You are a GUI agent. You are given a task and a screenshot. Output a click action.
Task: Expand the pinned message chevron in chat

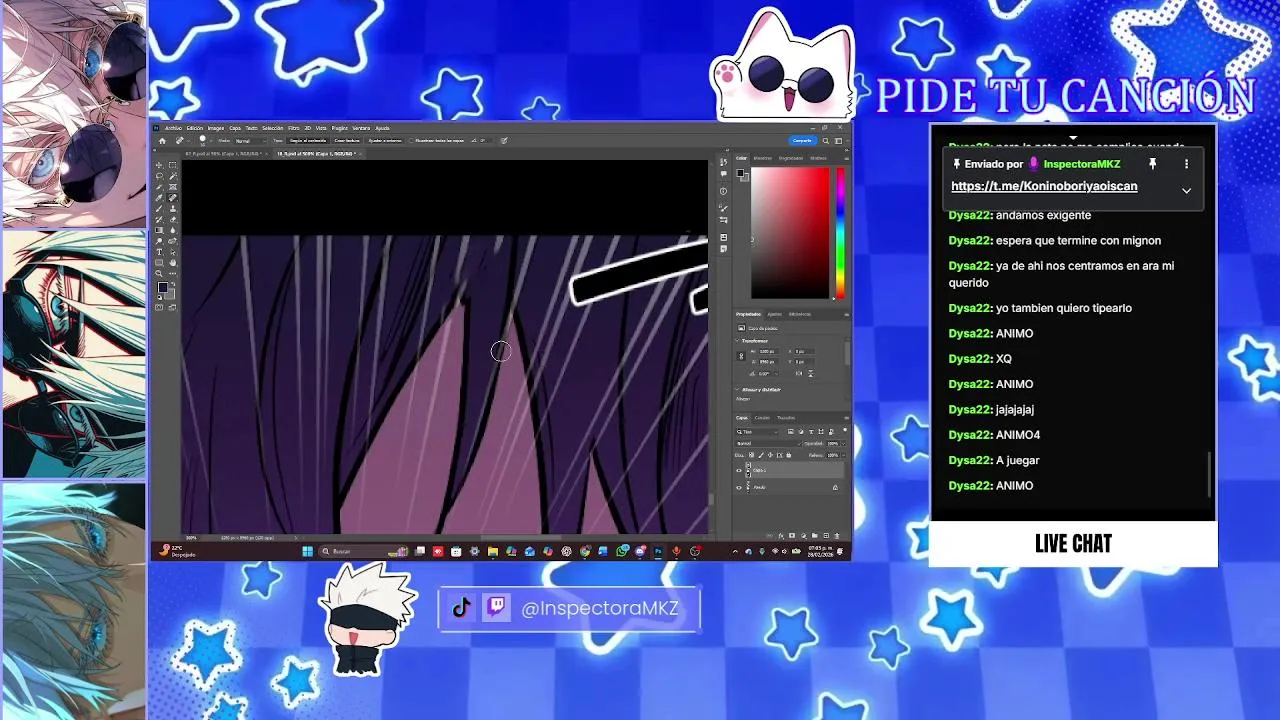tap(1186, 190)
